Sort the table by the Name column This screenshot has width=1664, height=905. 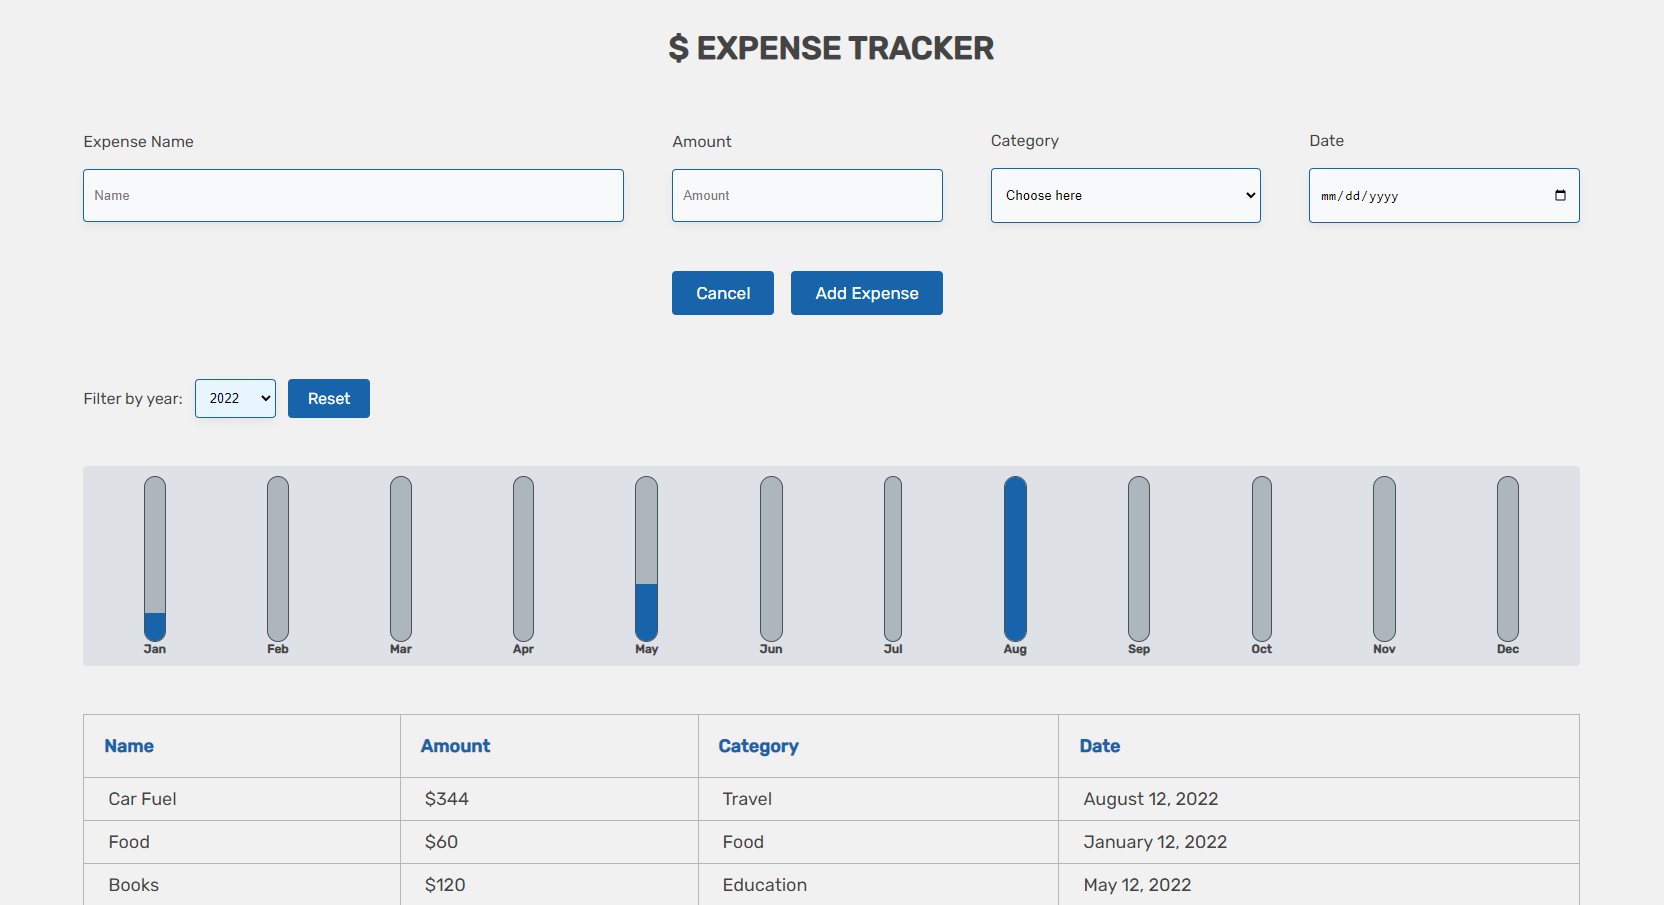point(129,746)
